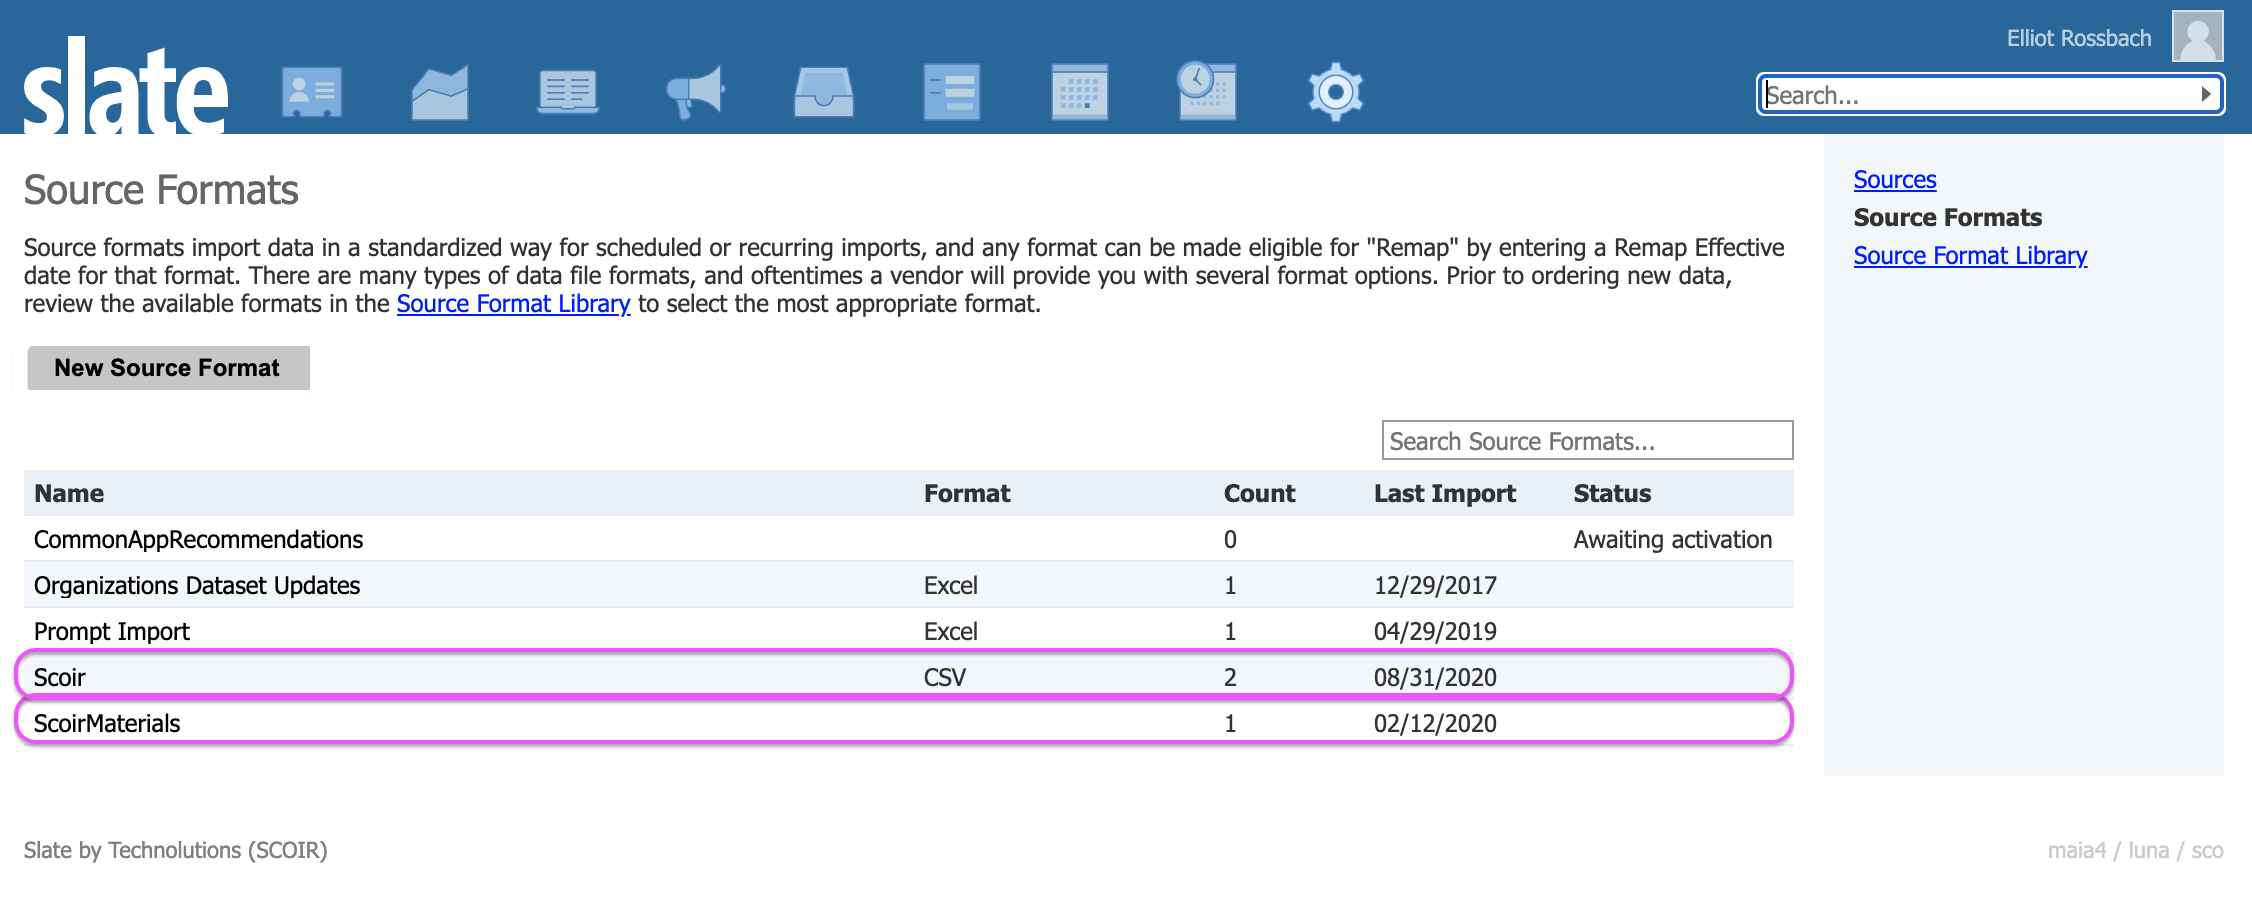Follow Source Format Library link in description
This screenshot has width=2252, height=906.
coord(513,304)
